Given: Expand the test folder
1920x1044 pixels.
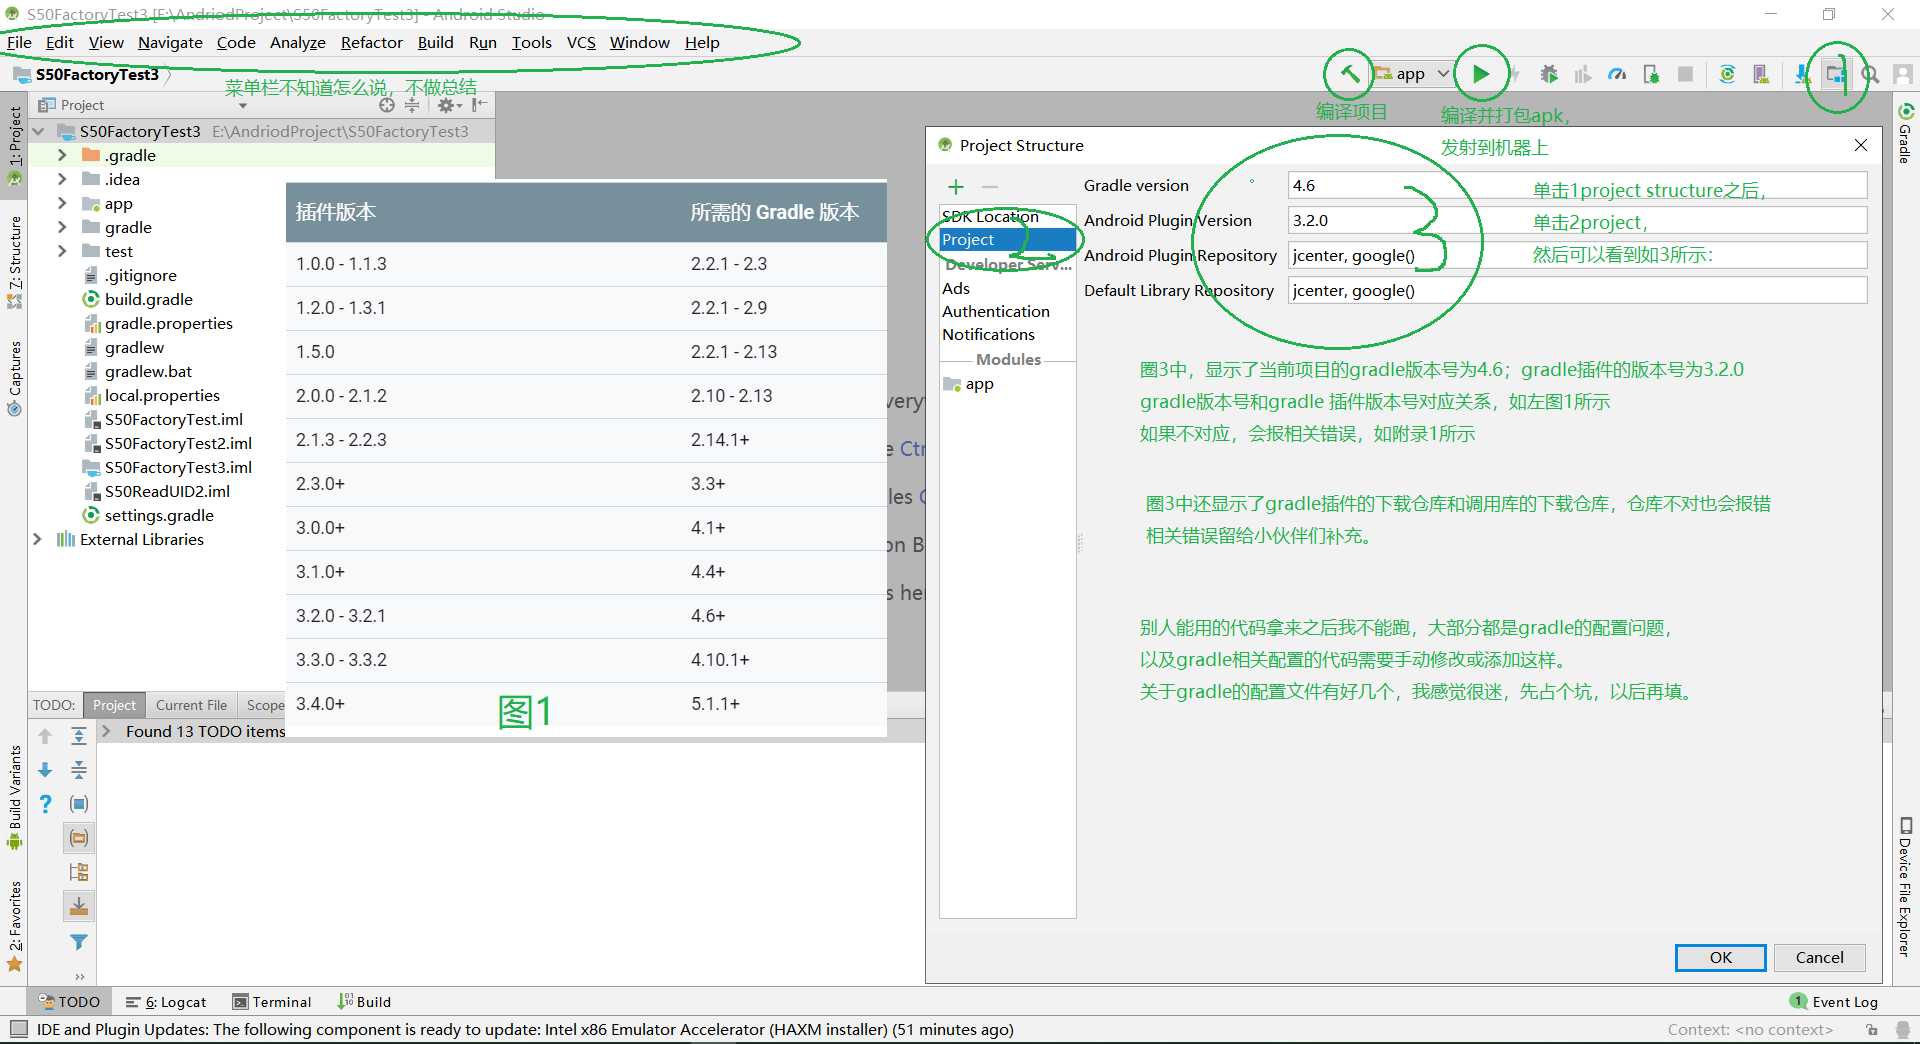Looking at the screenshot, I should (62, 251).
